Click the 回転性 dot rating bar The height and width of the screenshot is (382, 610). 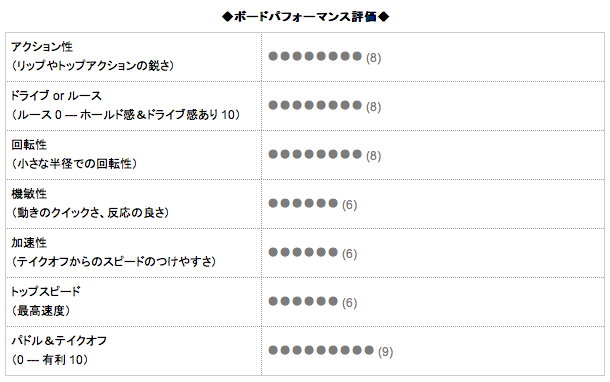pyautogui.click(x=315, y=154)
